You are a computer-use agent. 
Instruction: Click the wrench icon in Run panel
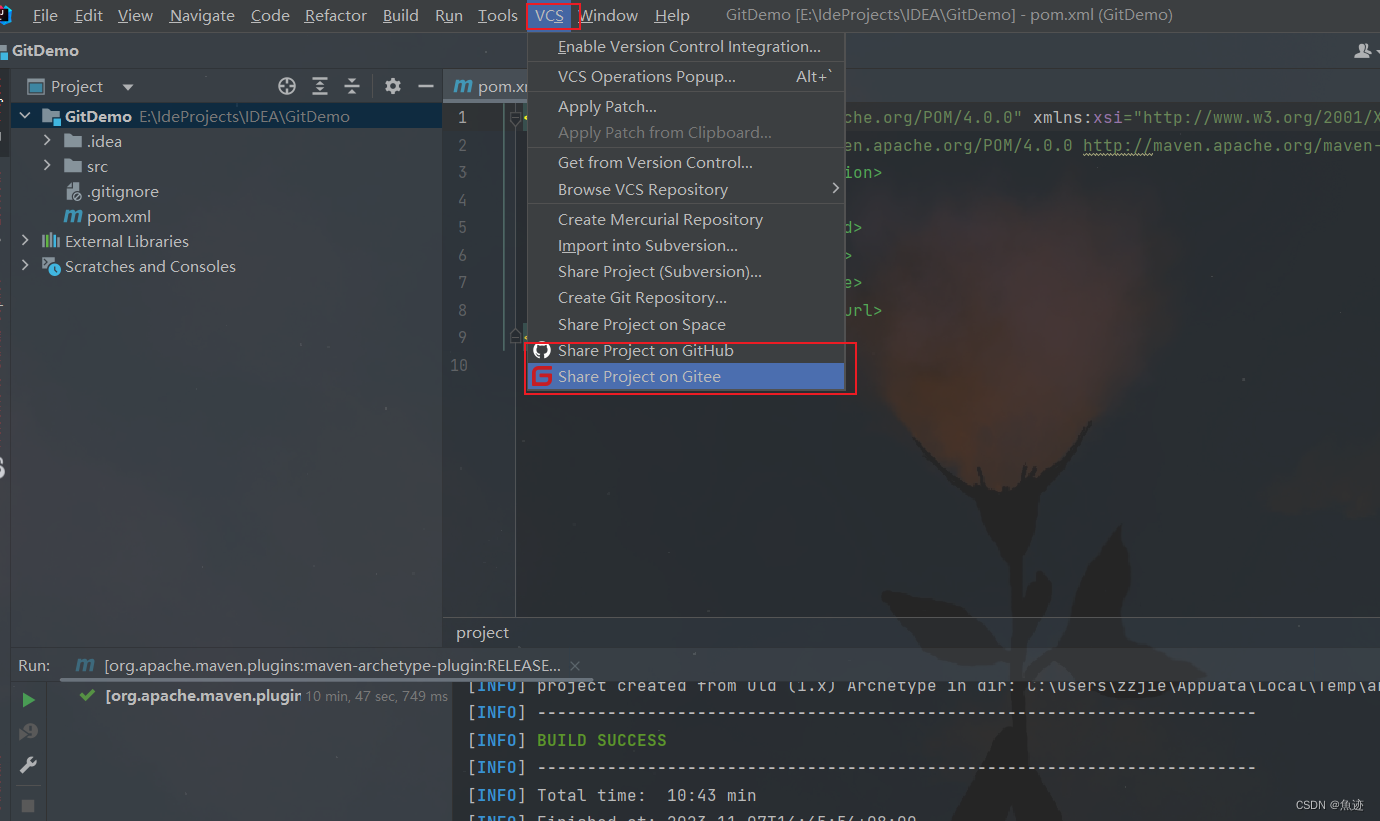pos(28,765)
